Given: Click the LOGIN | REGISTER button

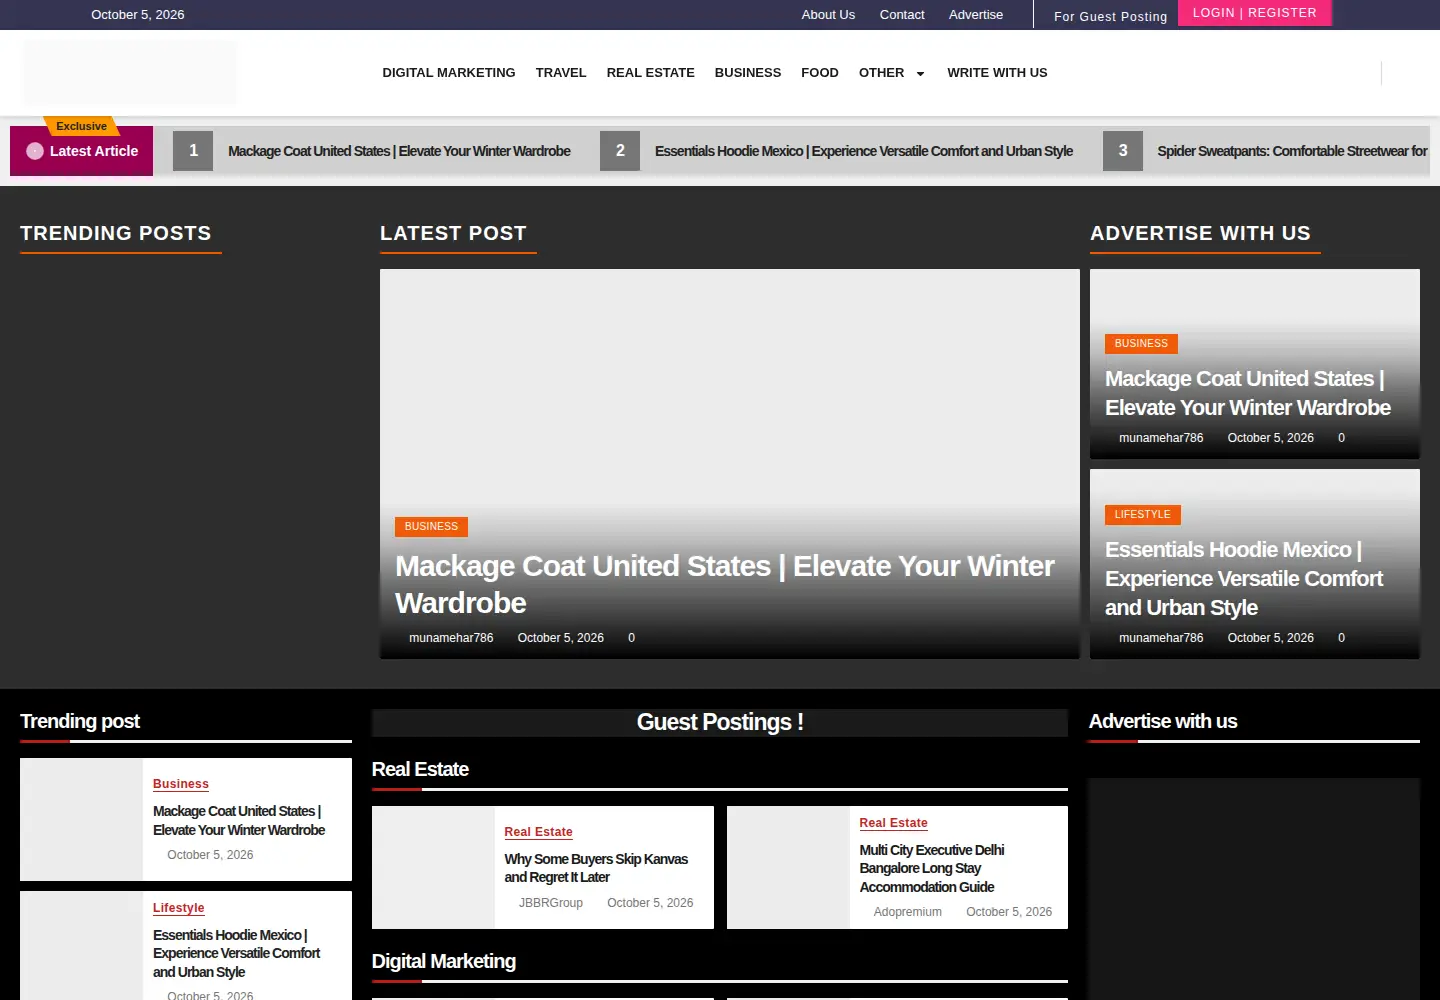Looking at the screenshot, I should coord(1255,13).
